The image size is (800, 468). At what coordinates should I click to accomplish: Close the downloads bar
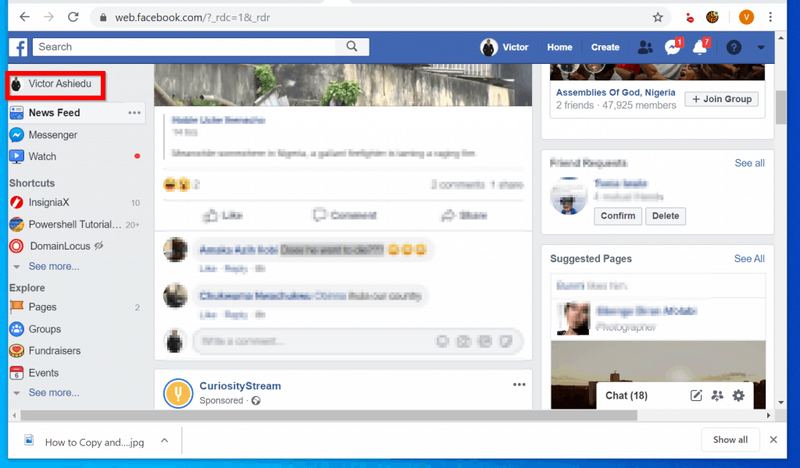click(x=773, y=440)
